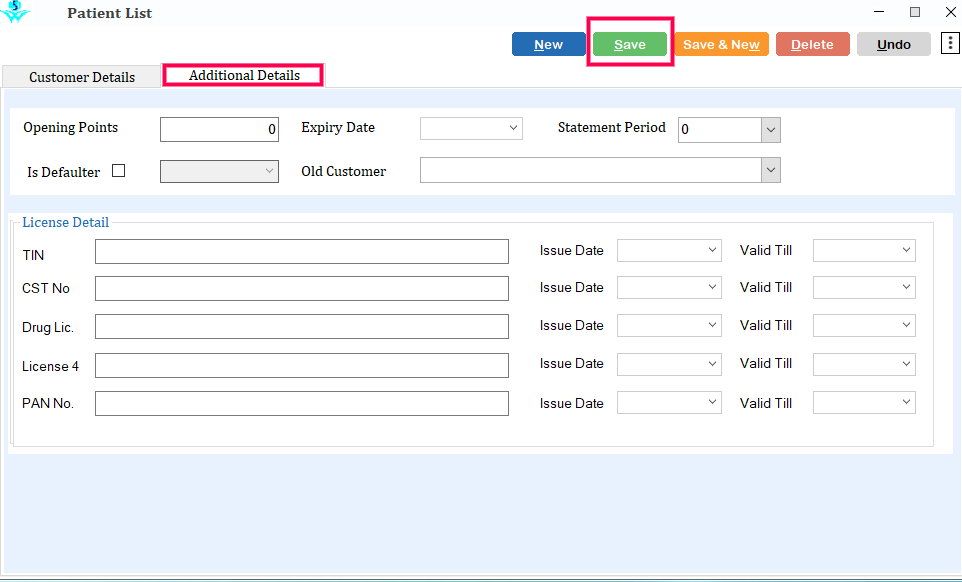Undo changes with the Undo button
The image size is (962, 582).
(x=893, y=44)
